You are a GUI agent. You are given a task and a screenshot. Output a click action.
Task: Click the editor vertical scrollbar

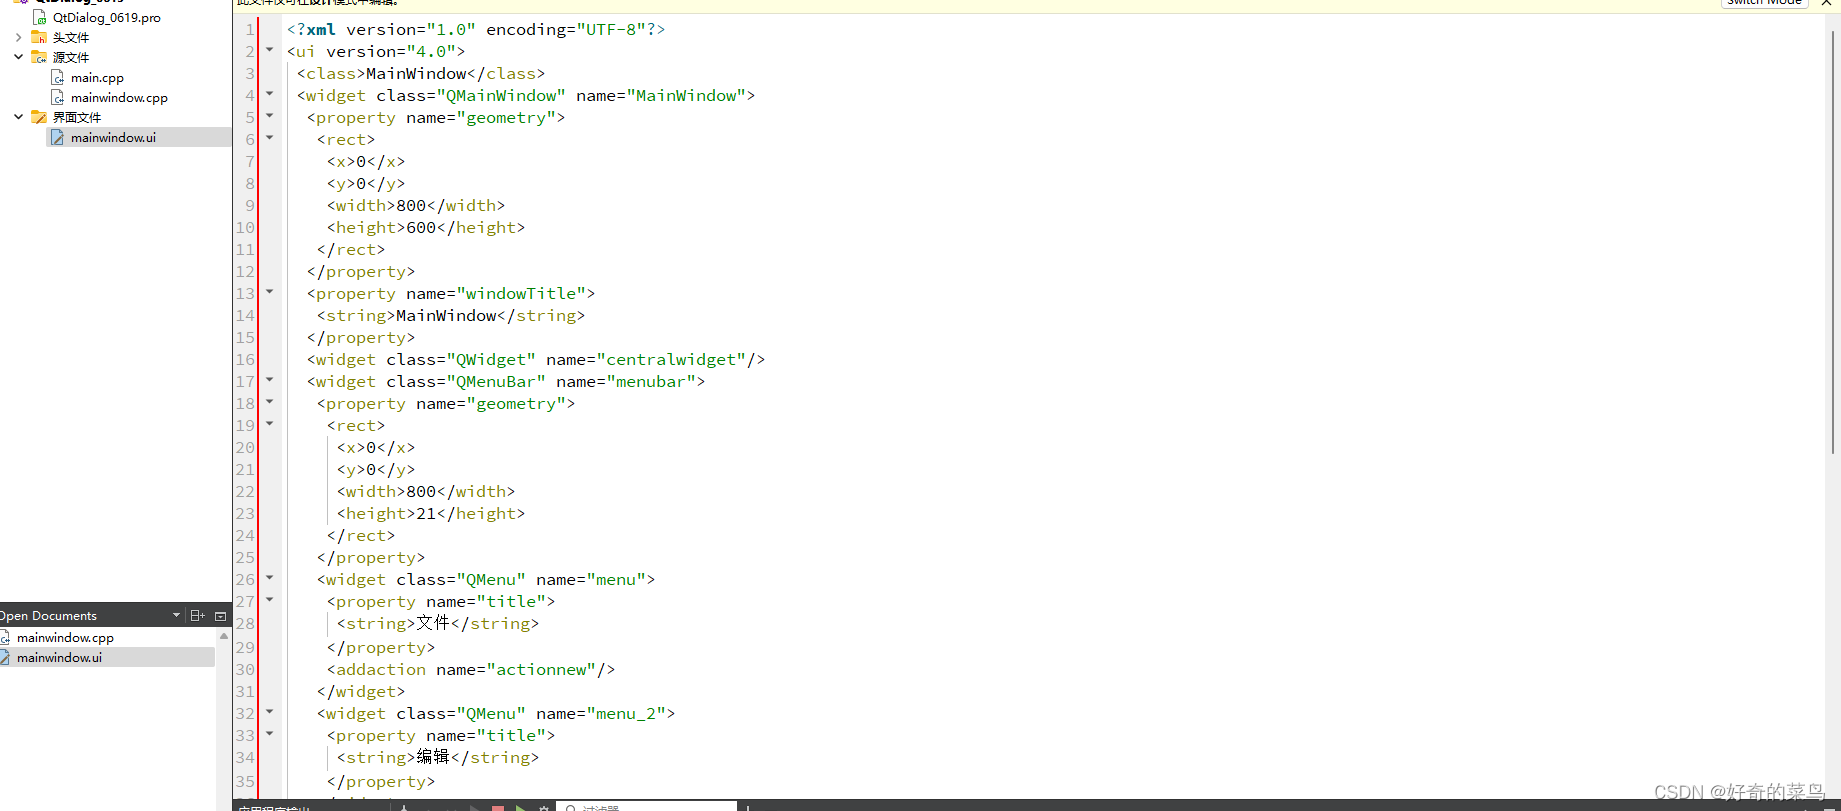click(1833, 240)
